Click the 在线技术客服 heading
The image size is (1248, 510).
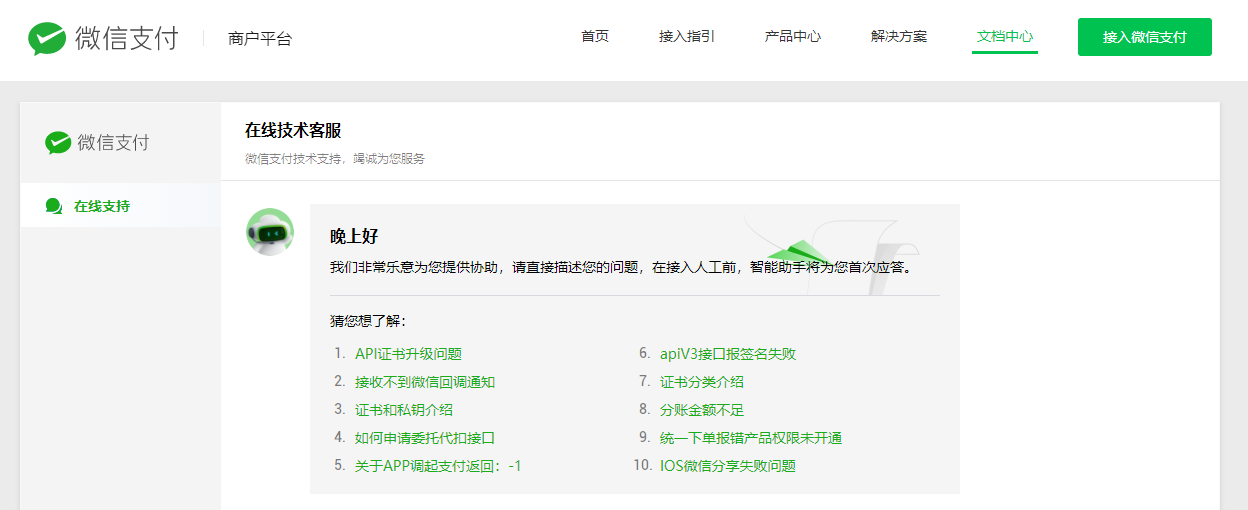(293, 131)
